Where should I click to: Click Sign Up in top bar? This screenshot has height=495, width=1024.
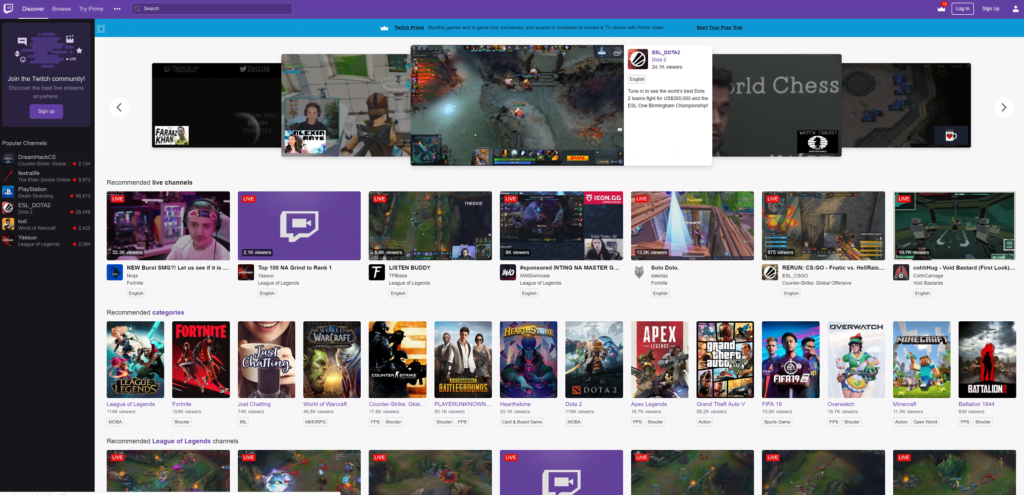coord(991,8)
